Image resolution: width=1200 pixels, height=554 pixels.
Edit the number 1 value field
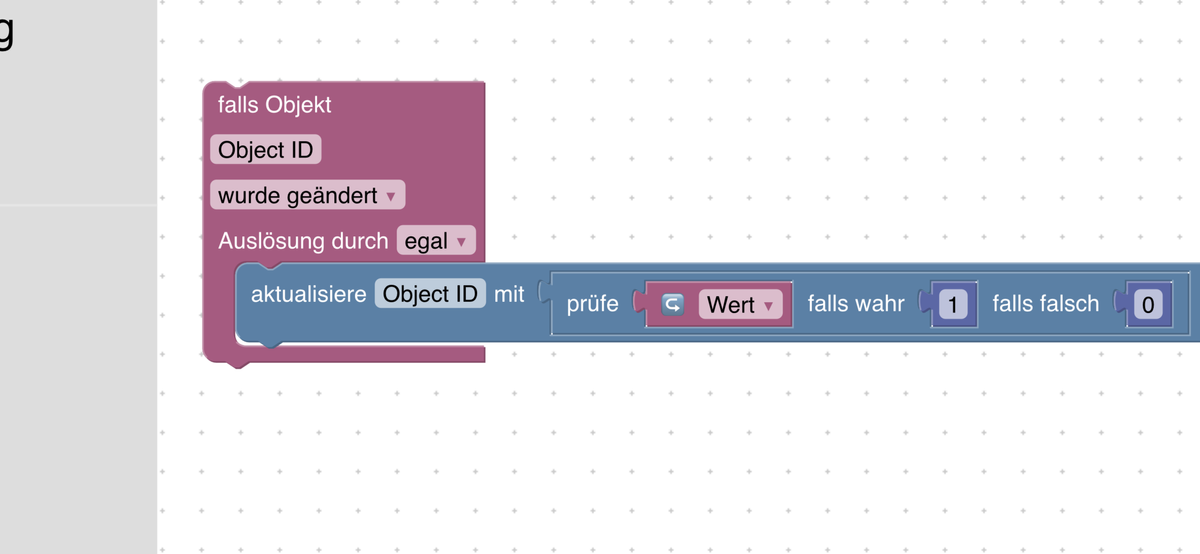point(953,305)
